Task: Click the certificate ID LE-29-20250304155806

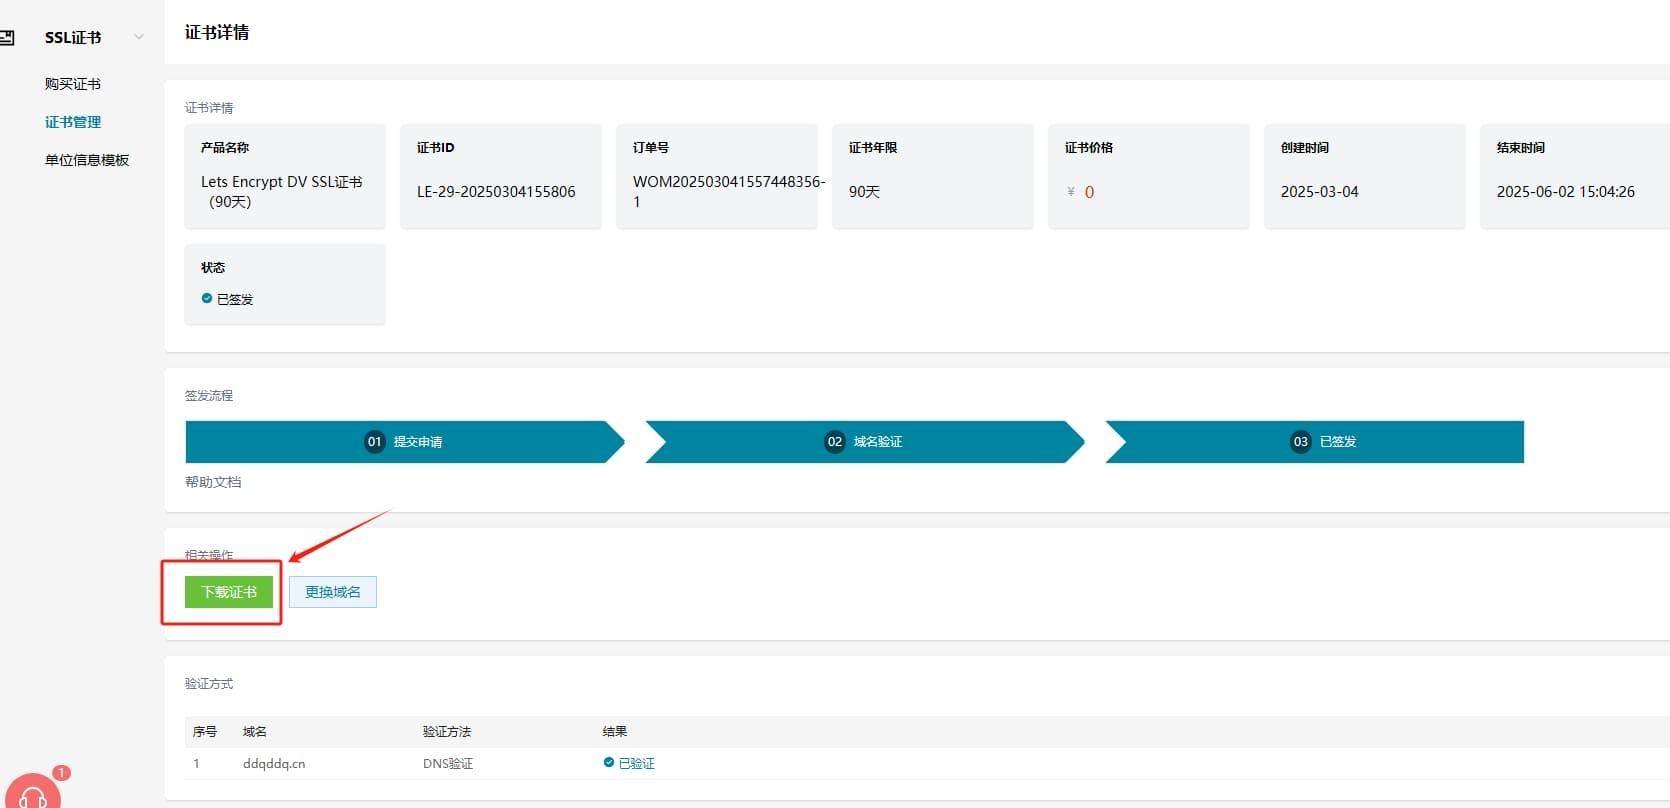Action: (496, 192)
